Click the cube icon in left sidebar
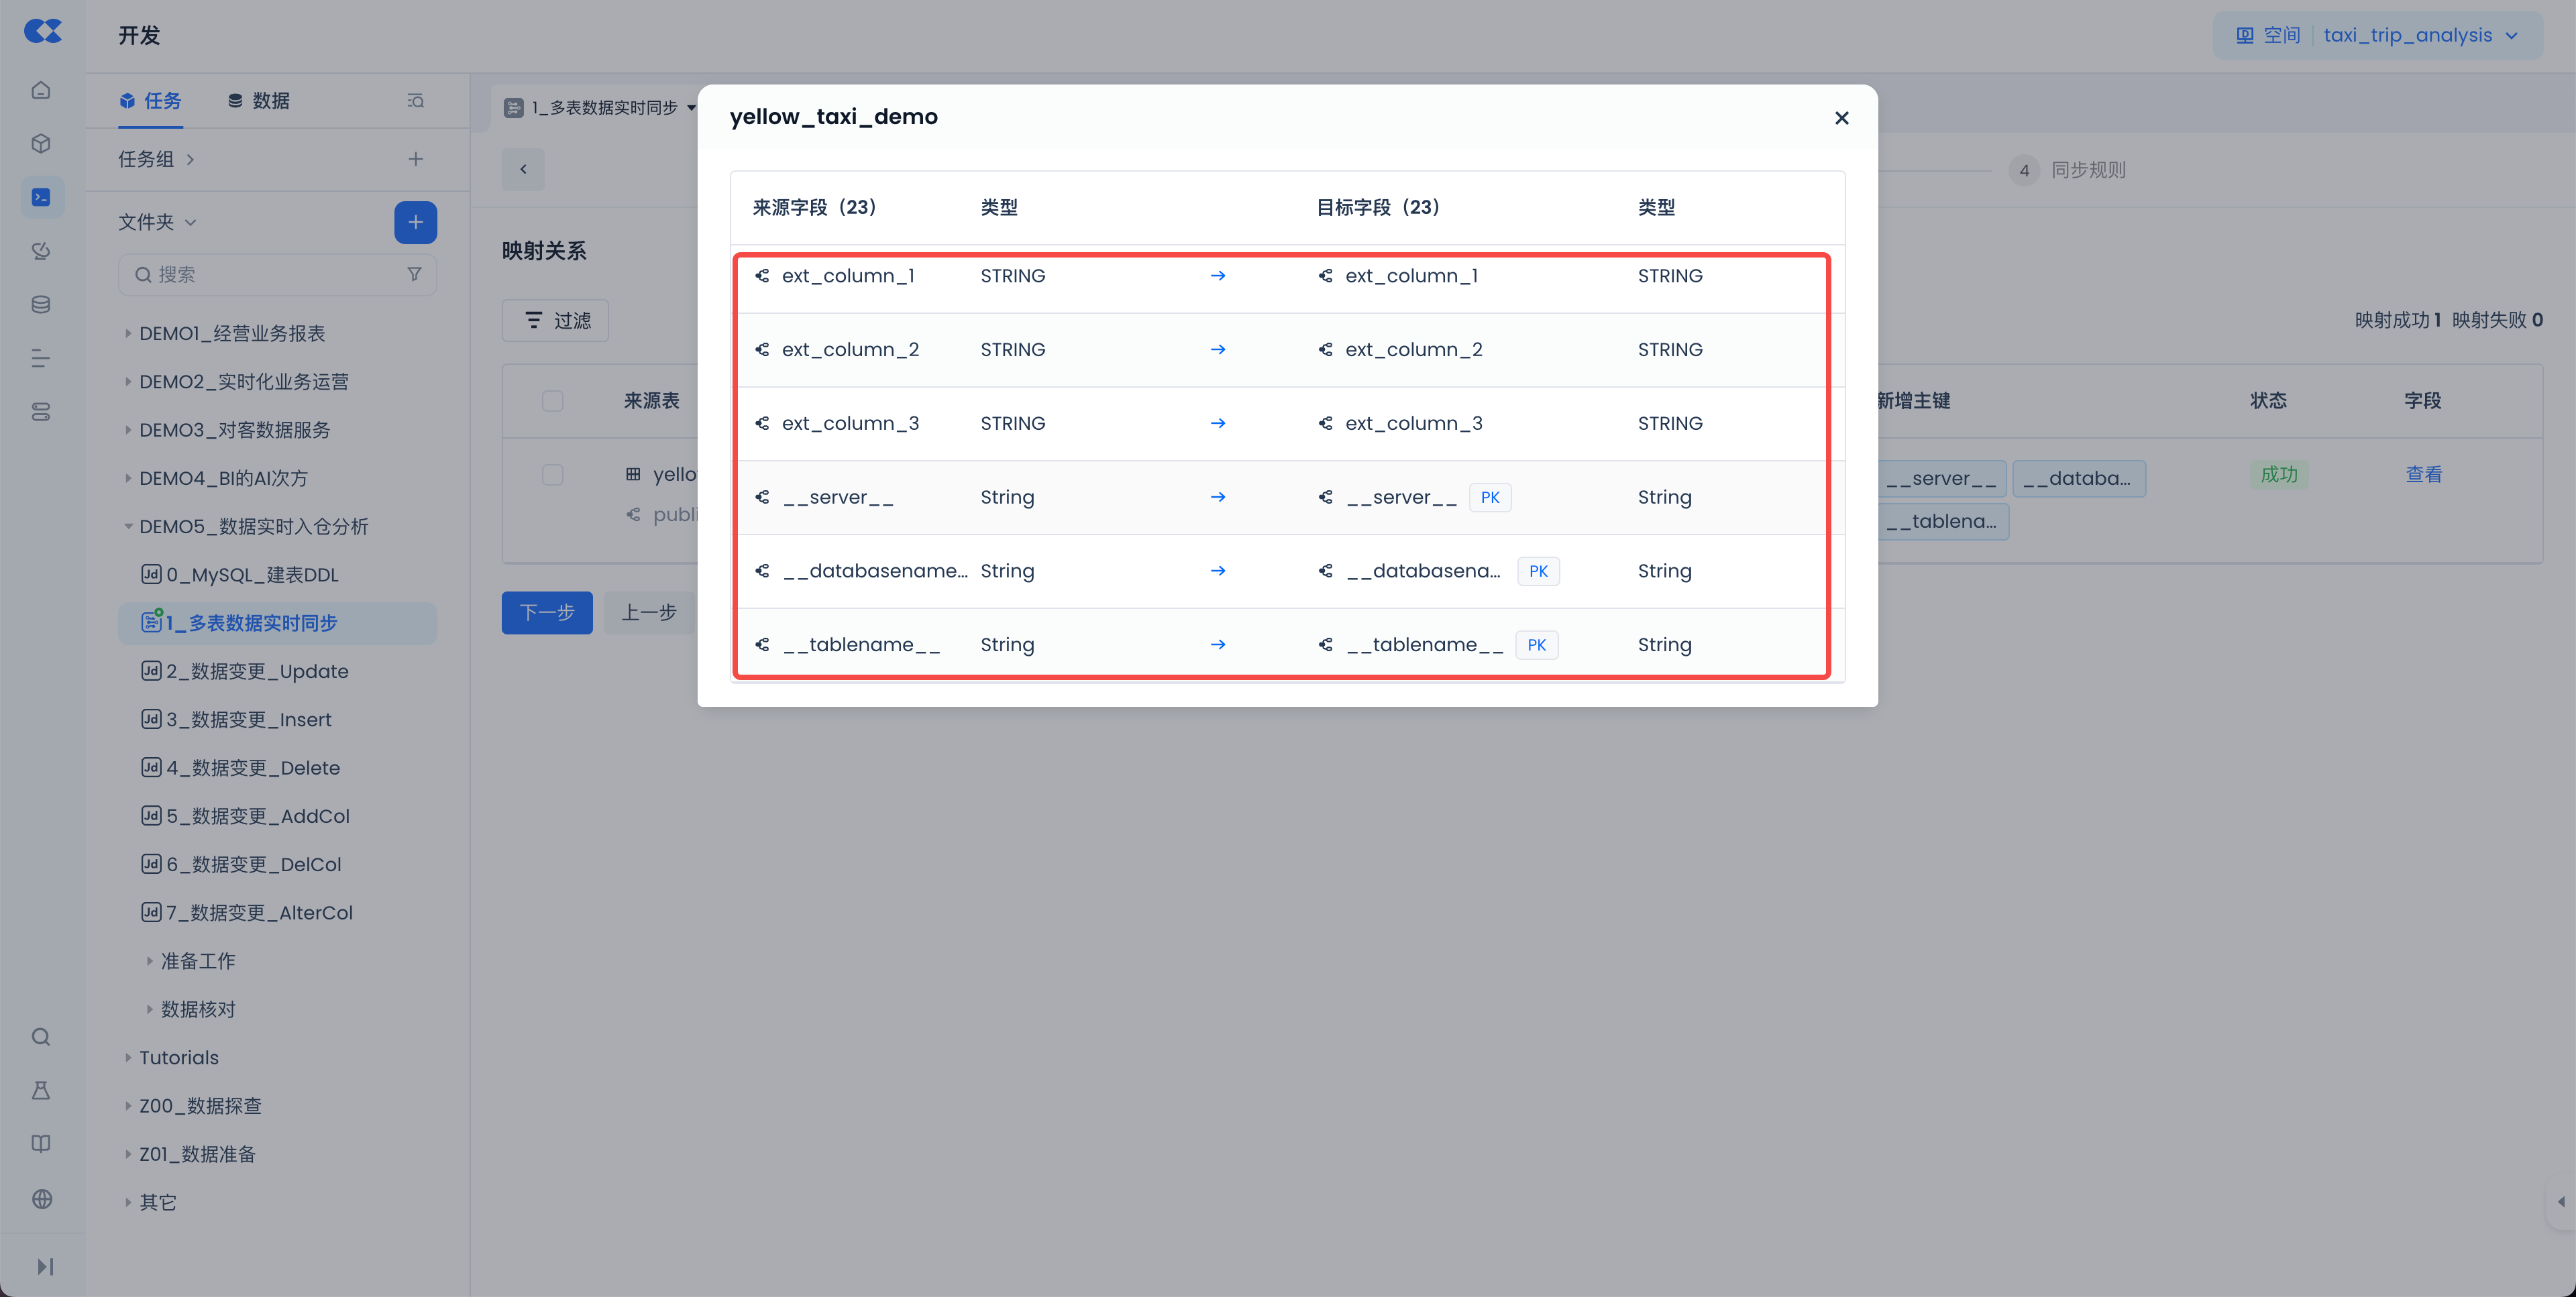The height and width of the screenshot is (1297, 2576). coord(41,143)
